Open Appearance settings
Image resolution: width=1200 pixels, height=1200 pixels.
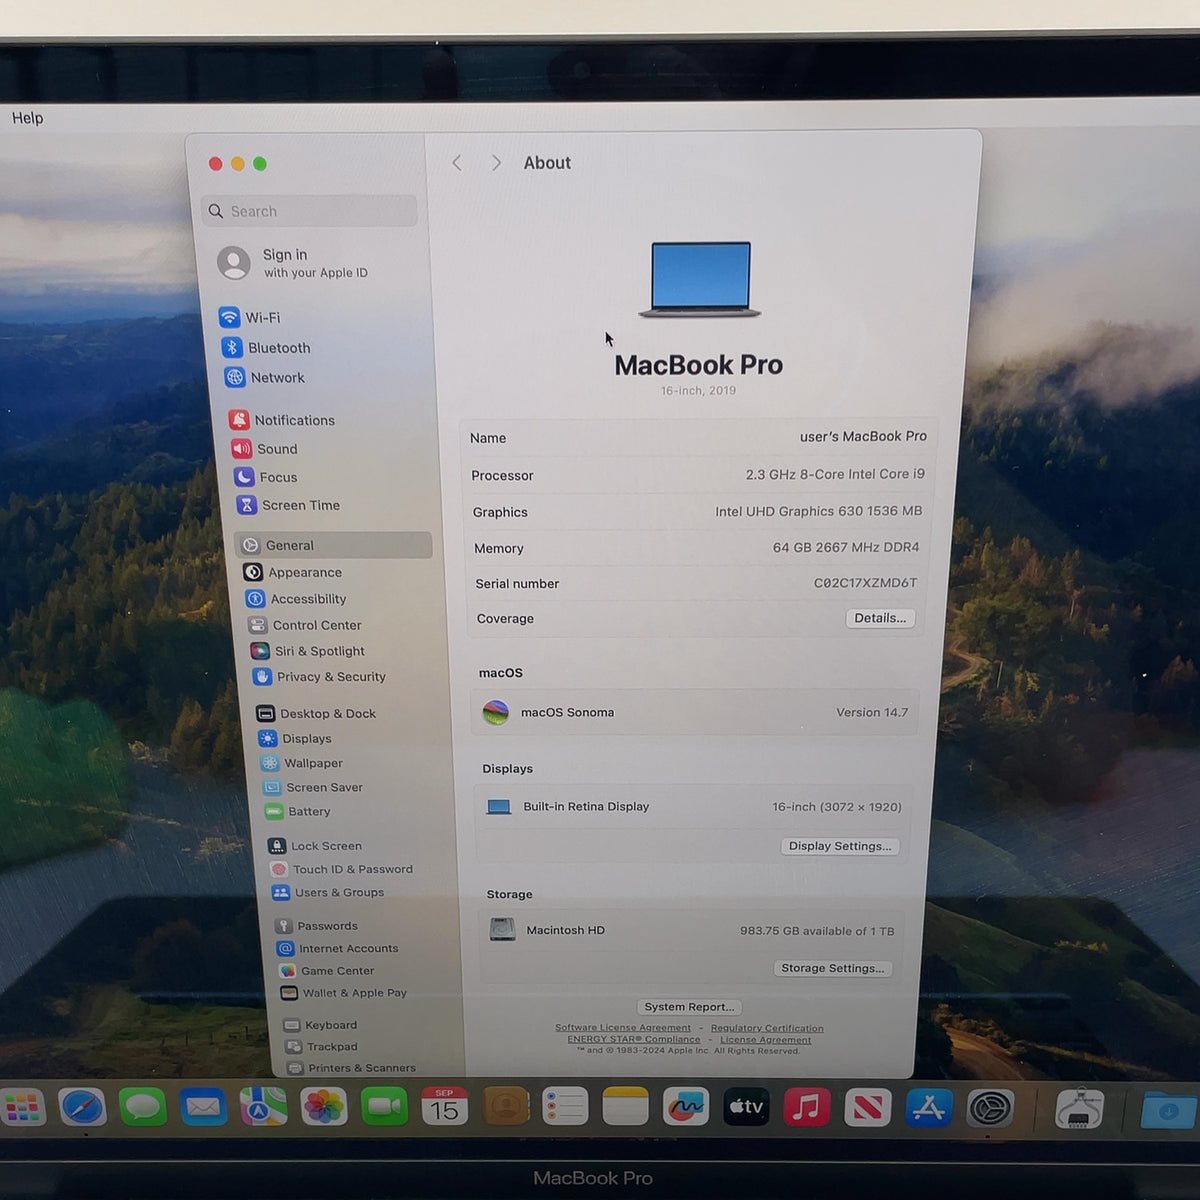point(293,572)
